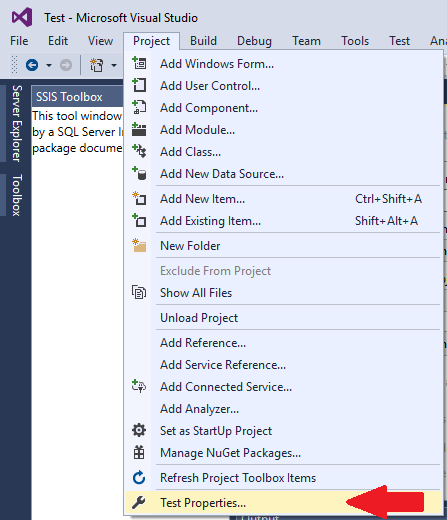The width and height of the screenshot is (447, 520).
Task: Choose Manage NuGet Packages... entry
Action: 283,452
